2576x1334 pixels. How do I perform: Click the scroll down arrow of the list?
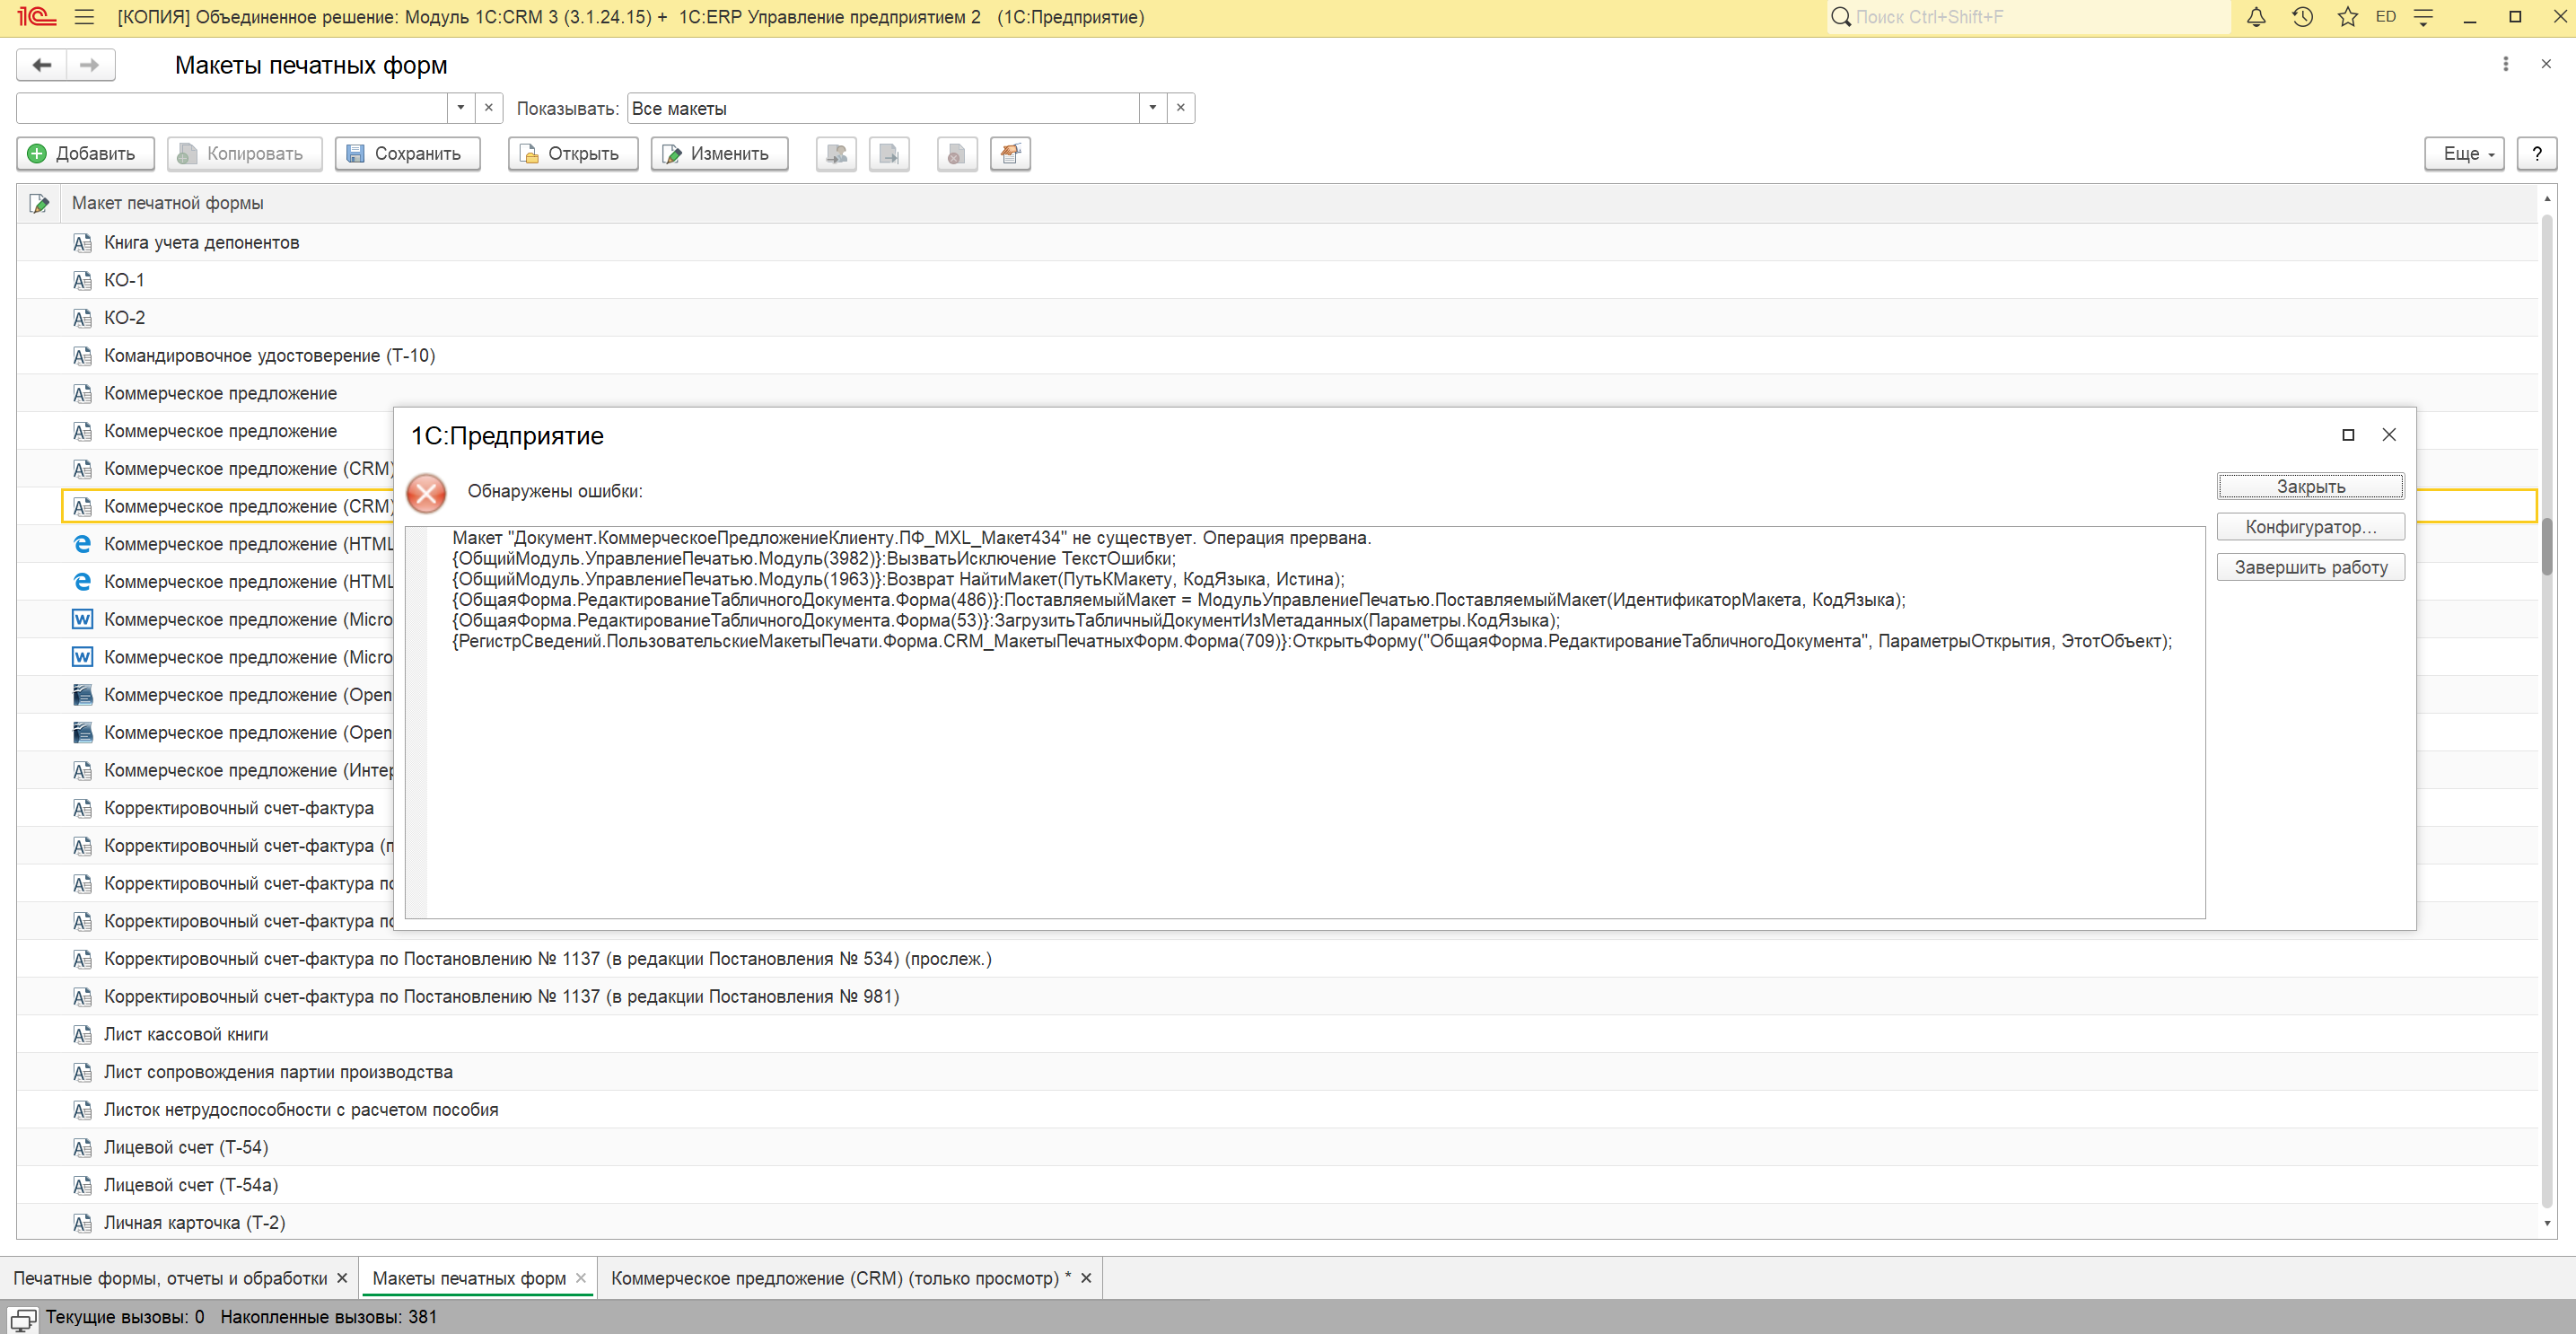point(2547,1224)
